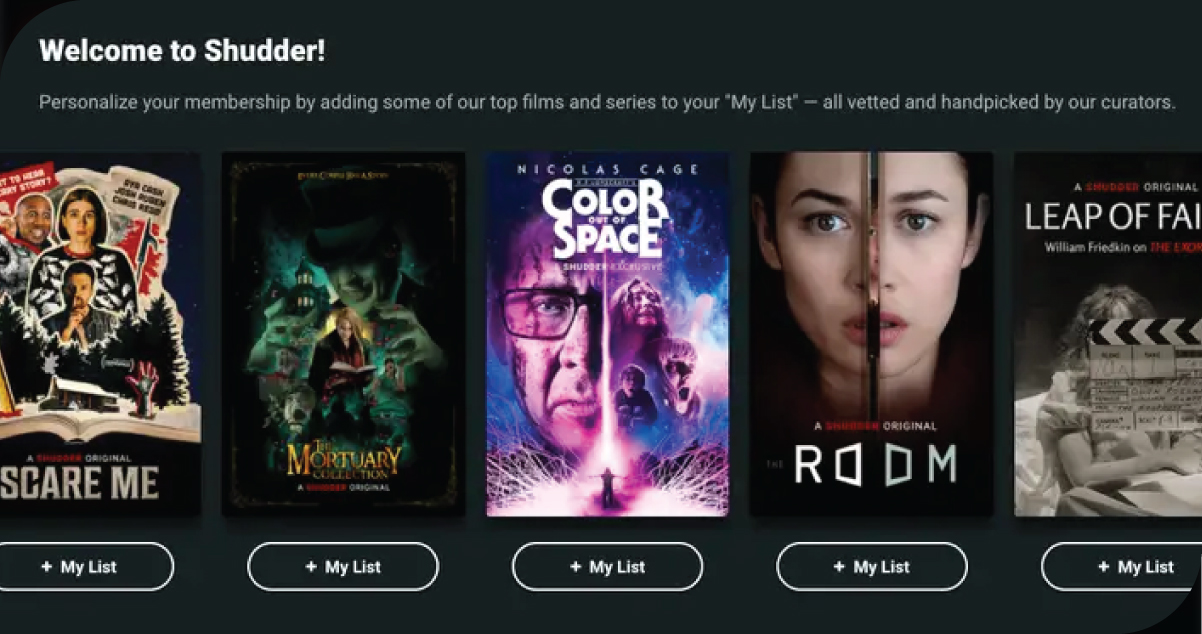Click the plus icon under Scare Me
Screen dimensions: 1202x634
tap(46, 567)
